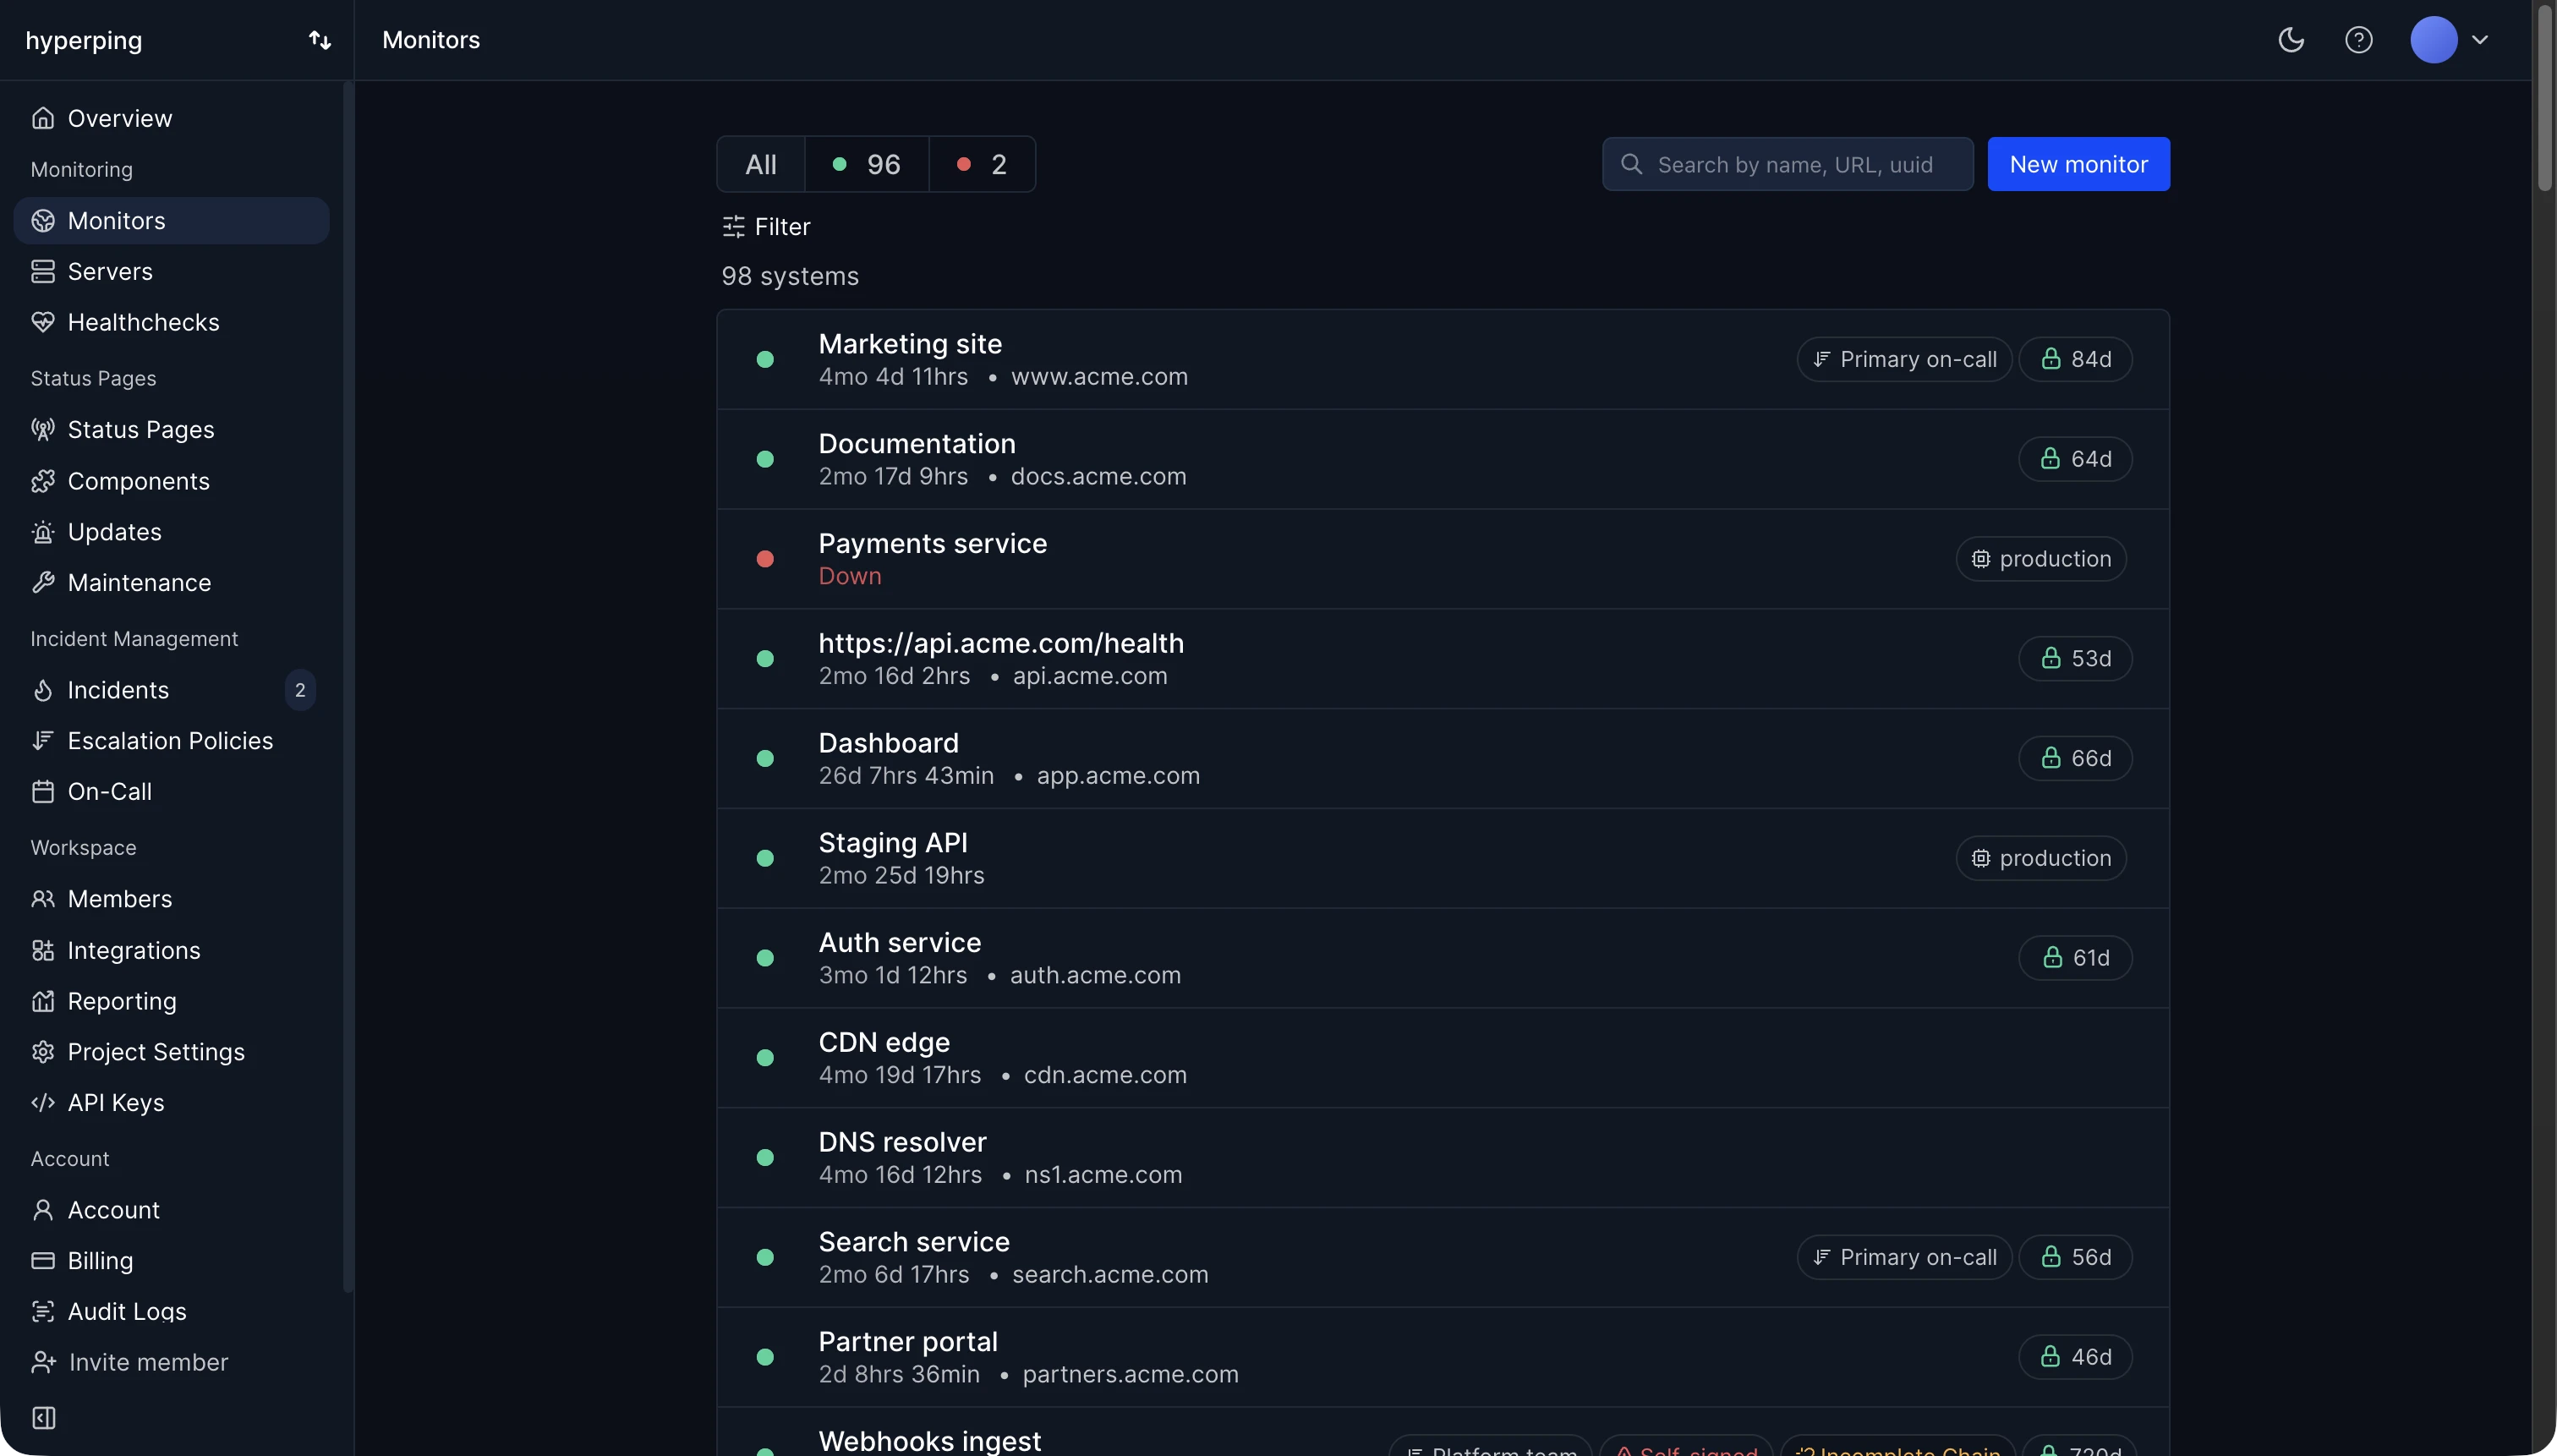
Task: Click the Incidents count badge 2
Action: tap(300, 690)
